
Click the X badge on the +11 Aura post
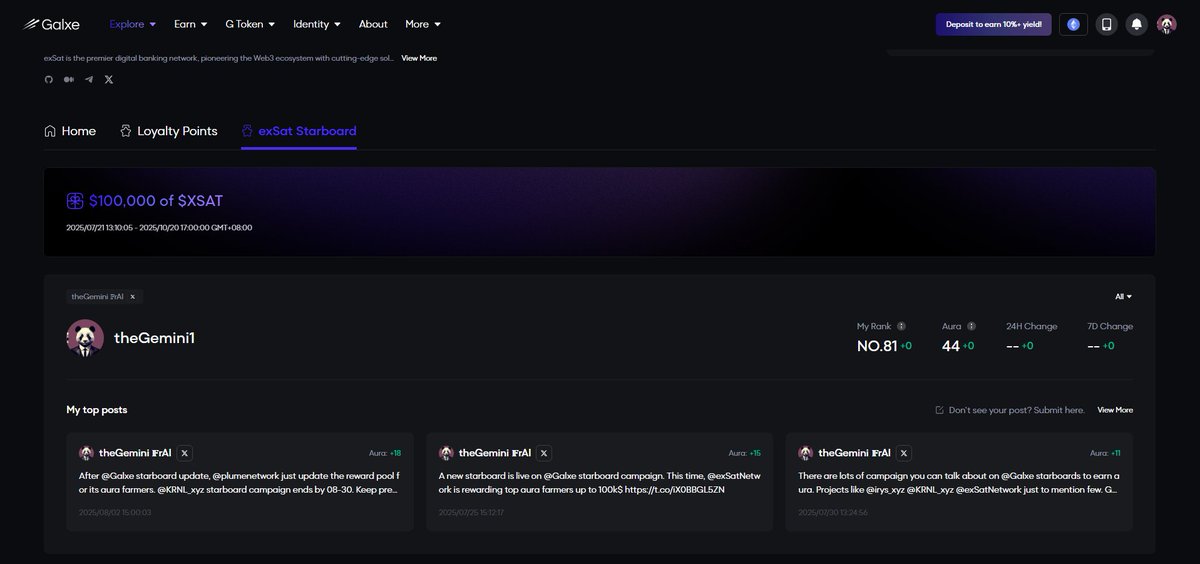tap(904, 453)
